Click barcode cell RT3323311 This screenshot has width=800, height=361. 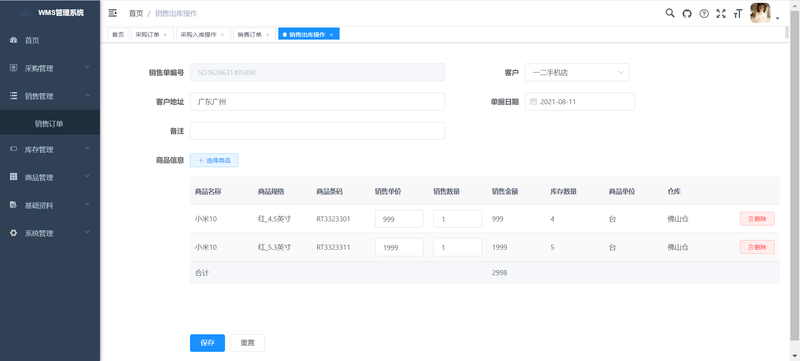coord(333,247)
